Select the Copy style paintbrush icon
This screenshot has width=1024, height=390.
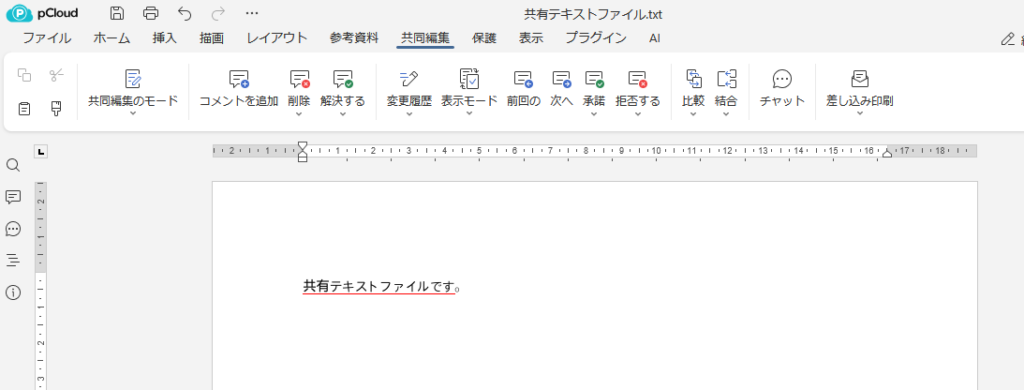57,109
